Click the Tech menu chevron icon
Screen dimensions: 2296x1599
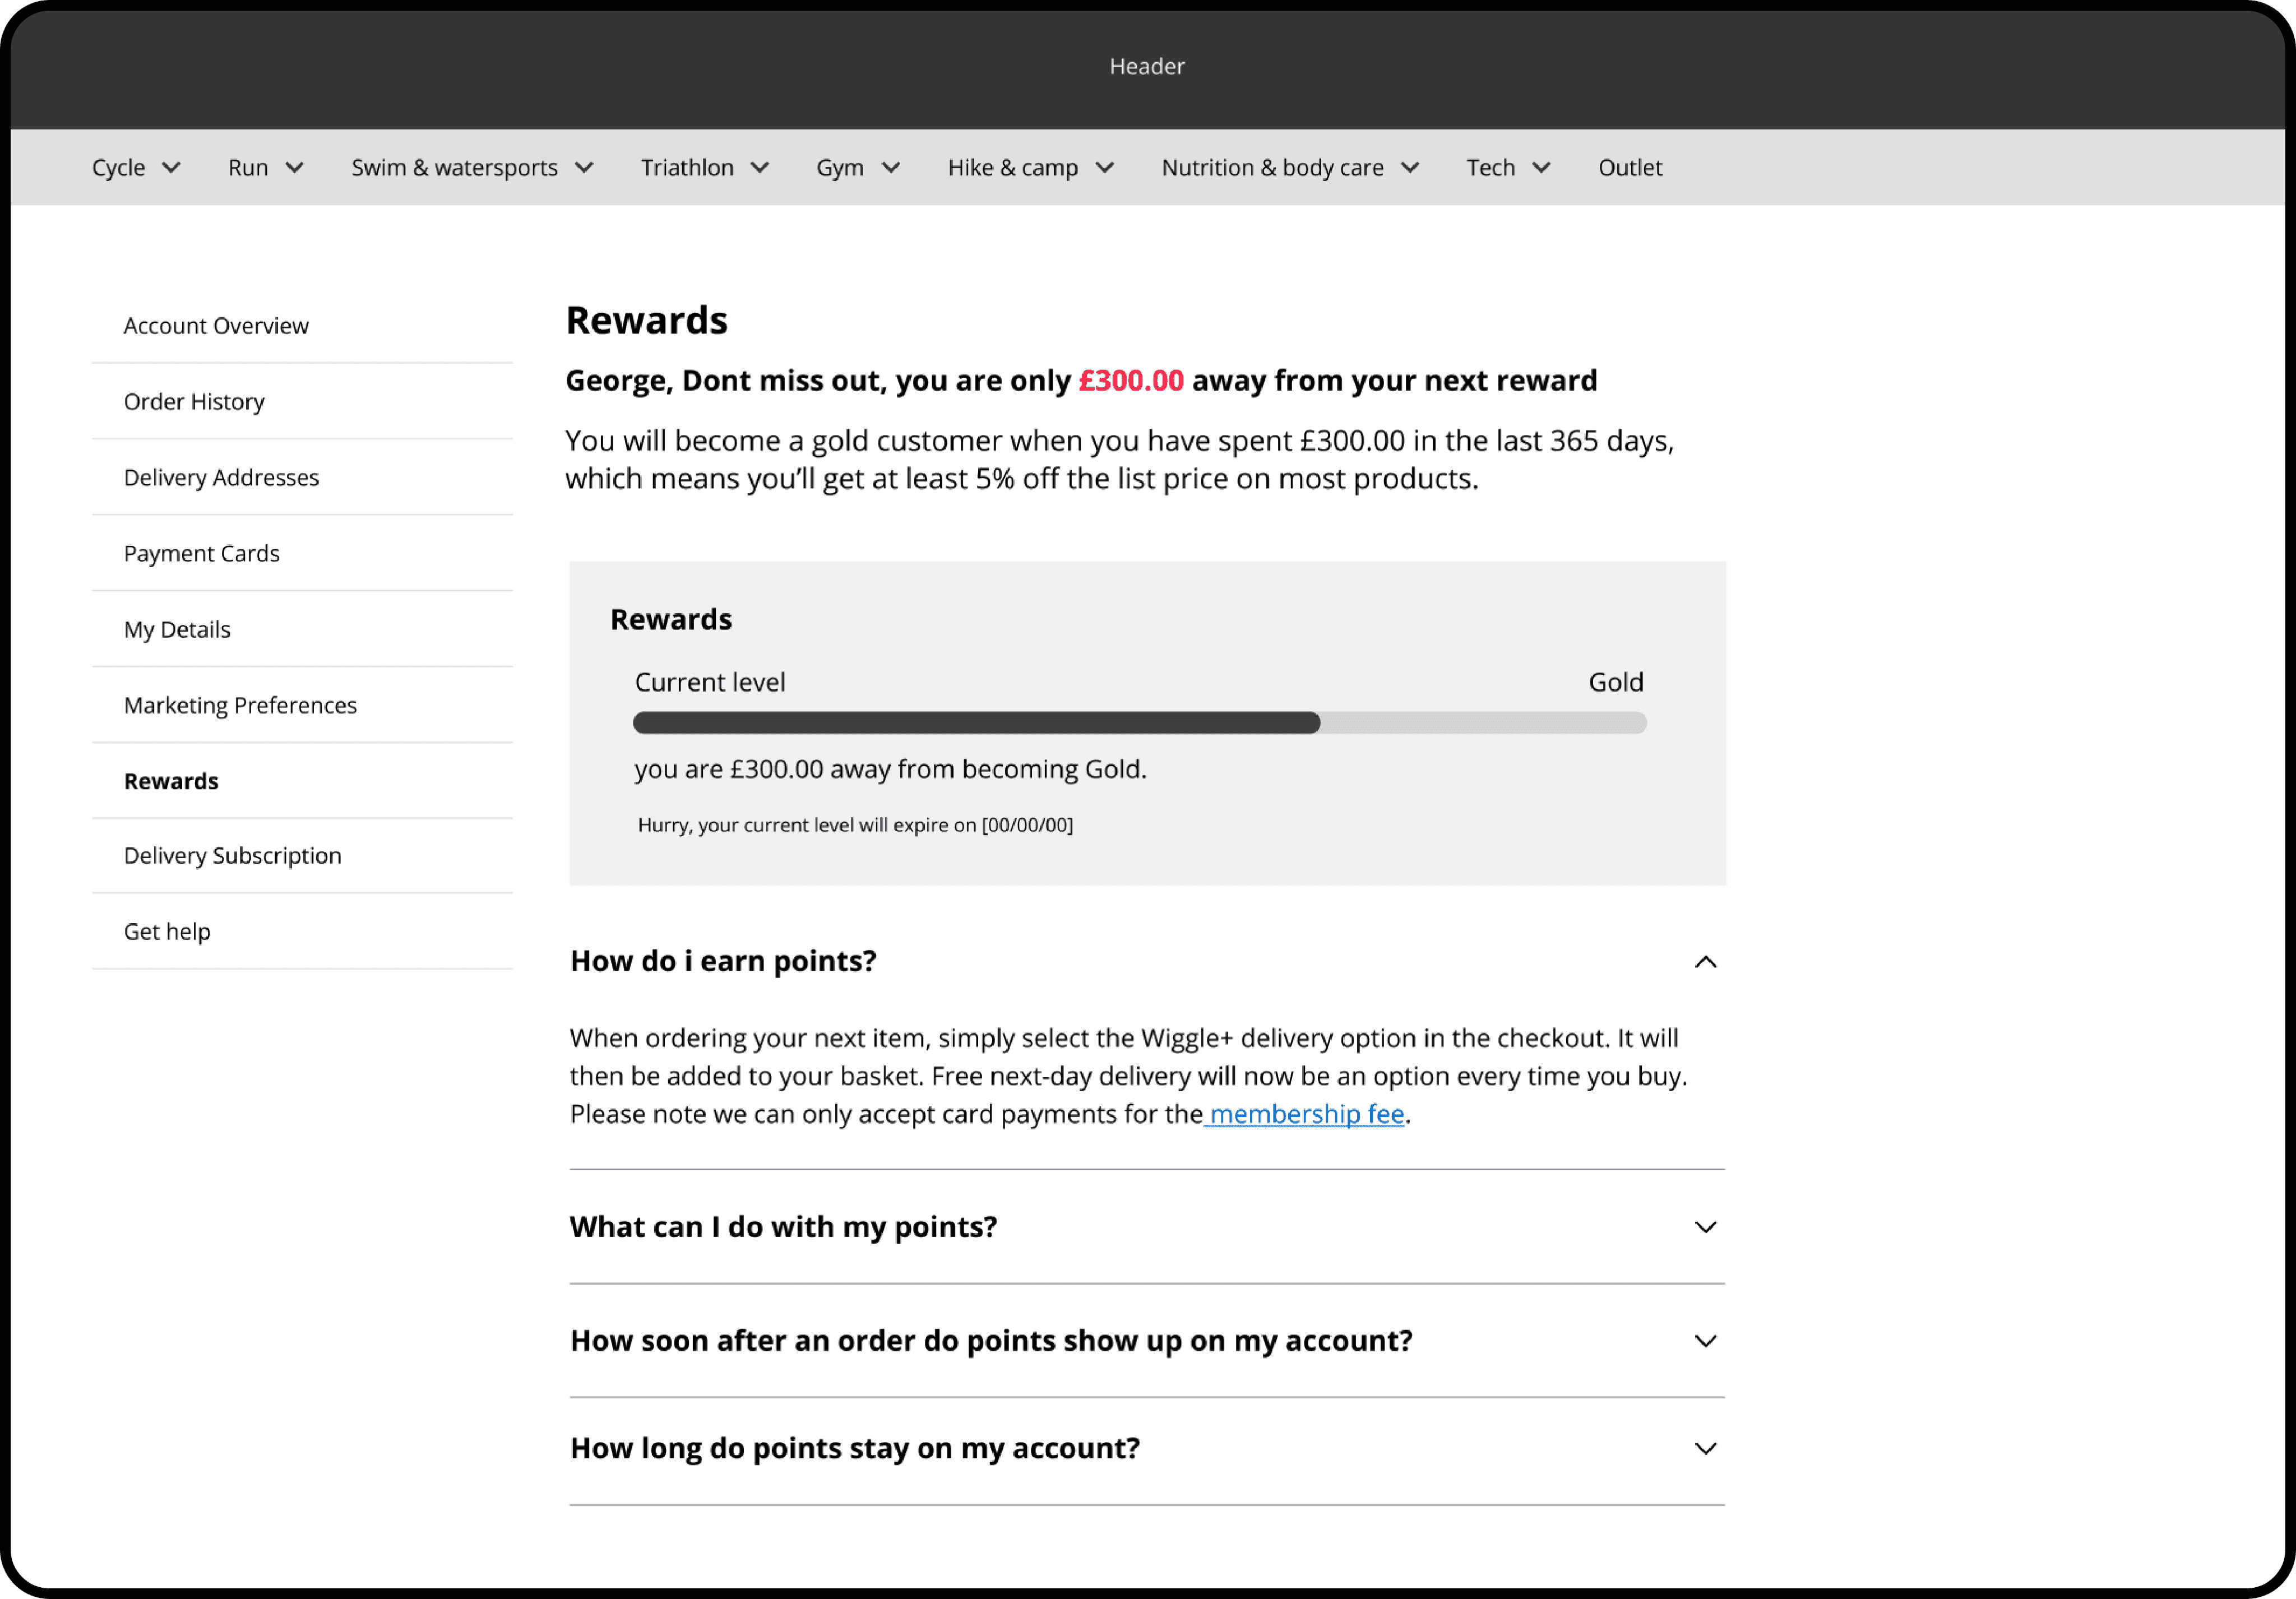[x=1541, y=168]
